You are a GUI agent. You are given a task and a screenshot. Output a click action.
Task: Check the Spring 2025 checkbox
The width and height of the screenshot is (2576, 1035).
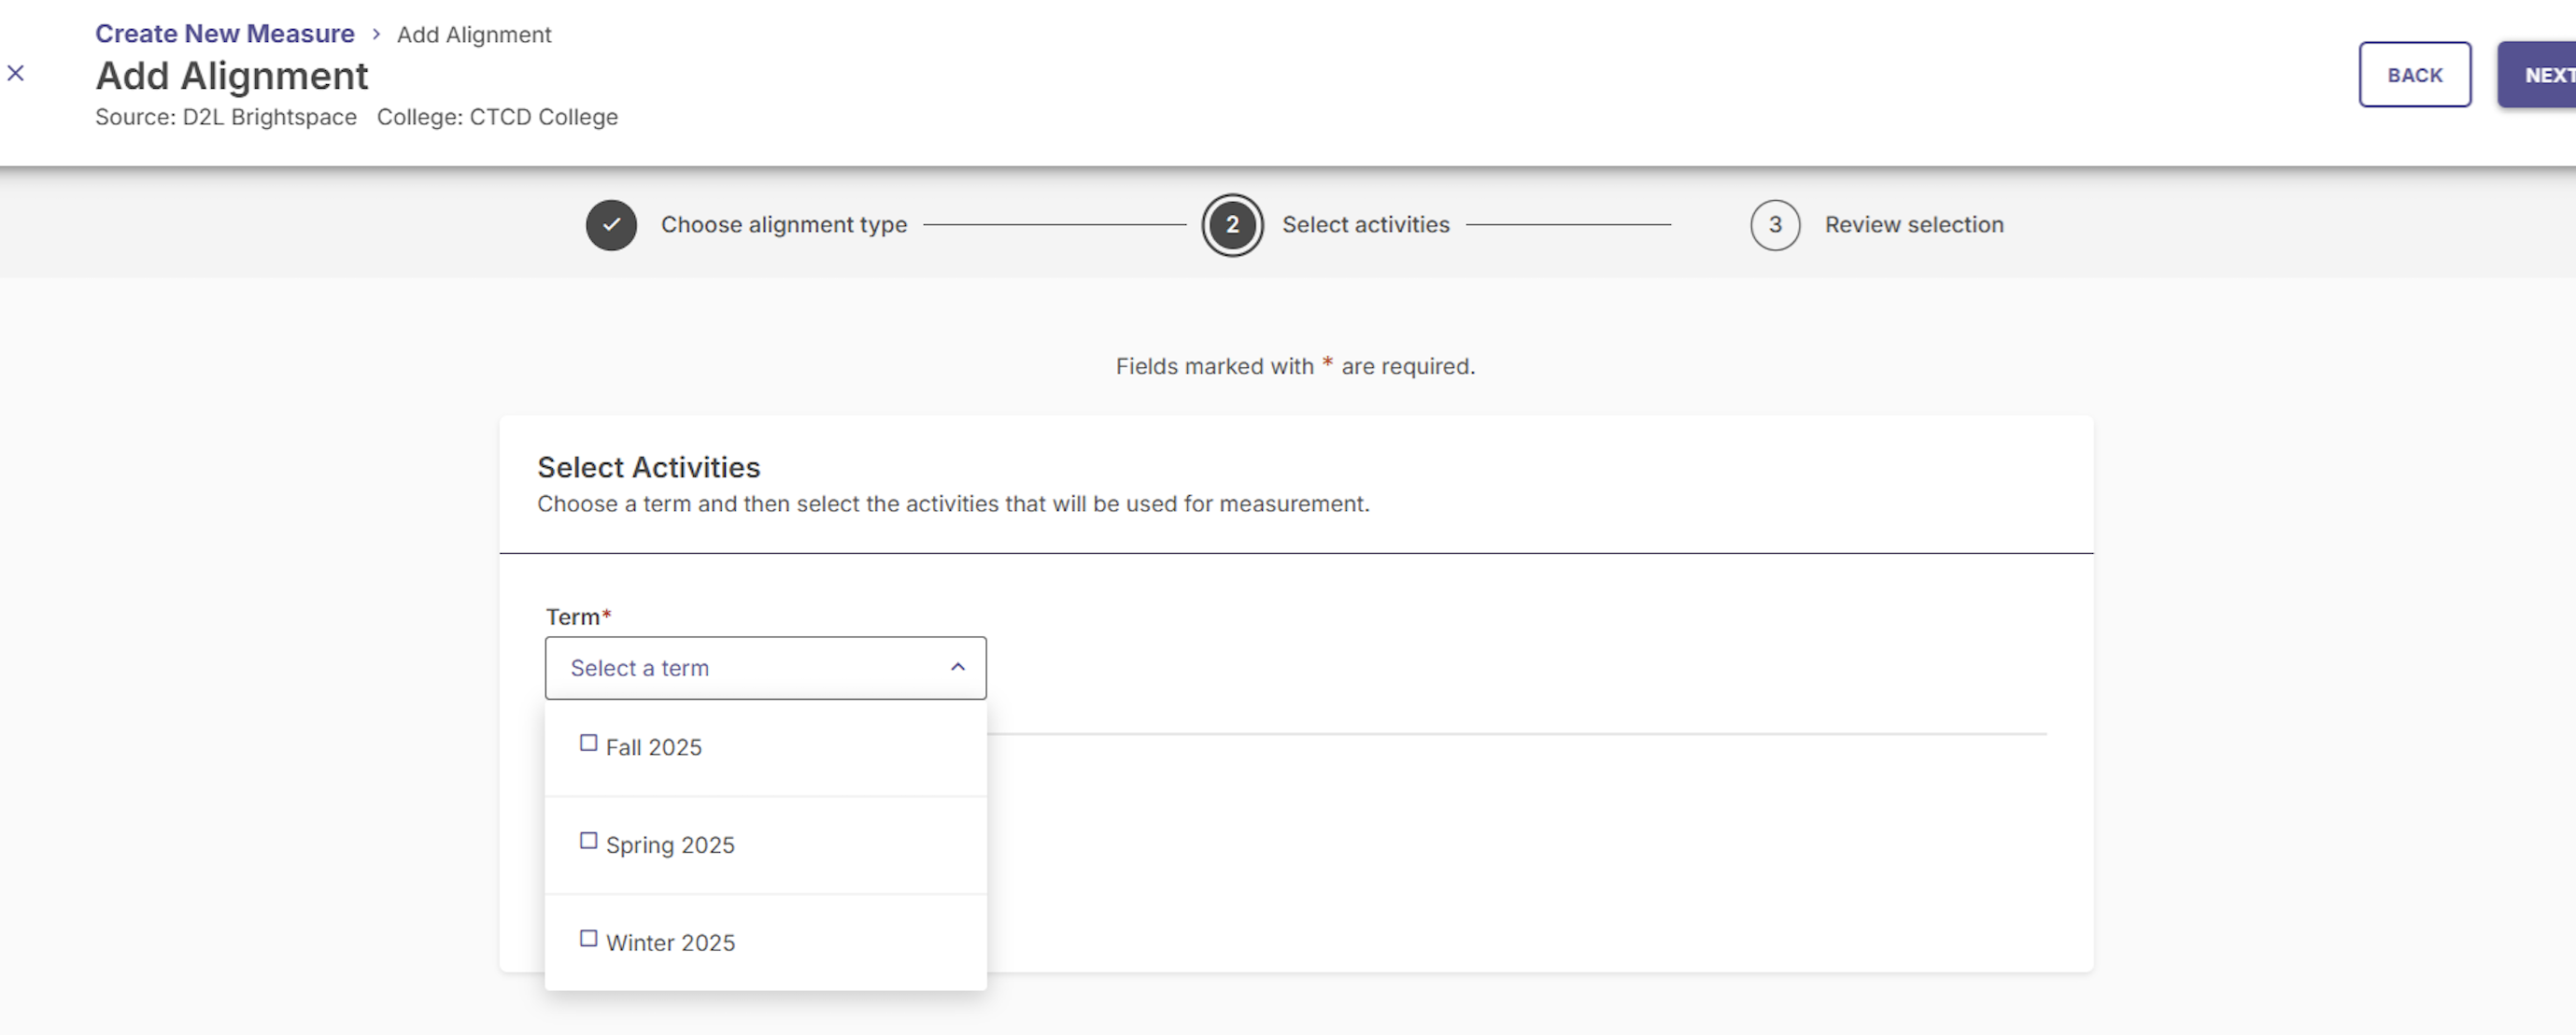[x=589, y=840]
